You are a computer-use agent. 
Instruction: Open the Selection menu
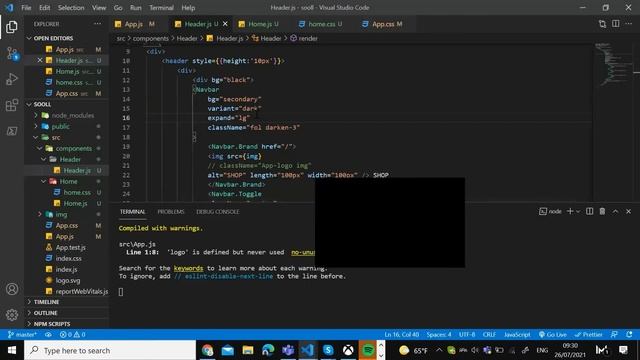(71, 8)
